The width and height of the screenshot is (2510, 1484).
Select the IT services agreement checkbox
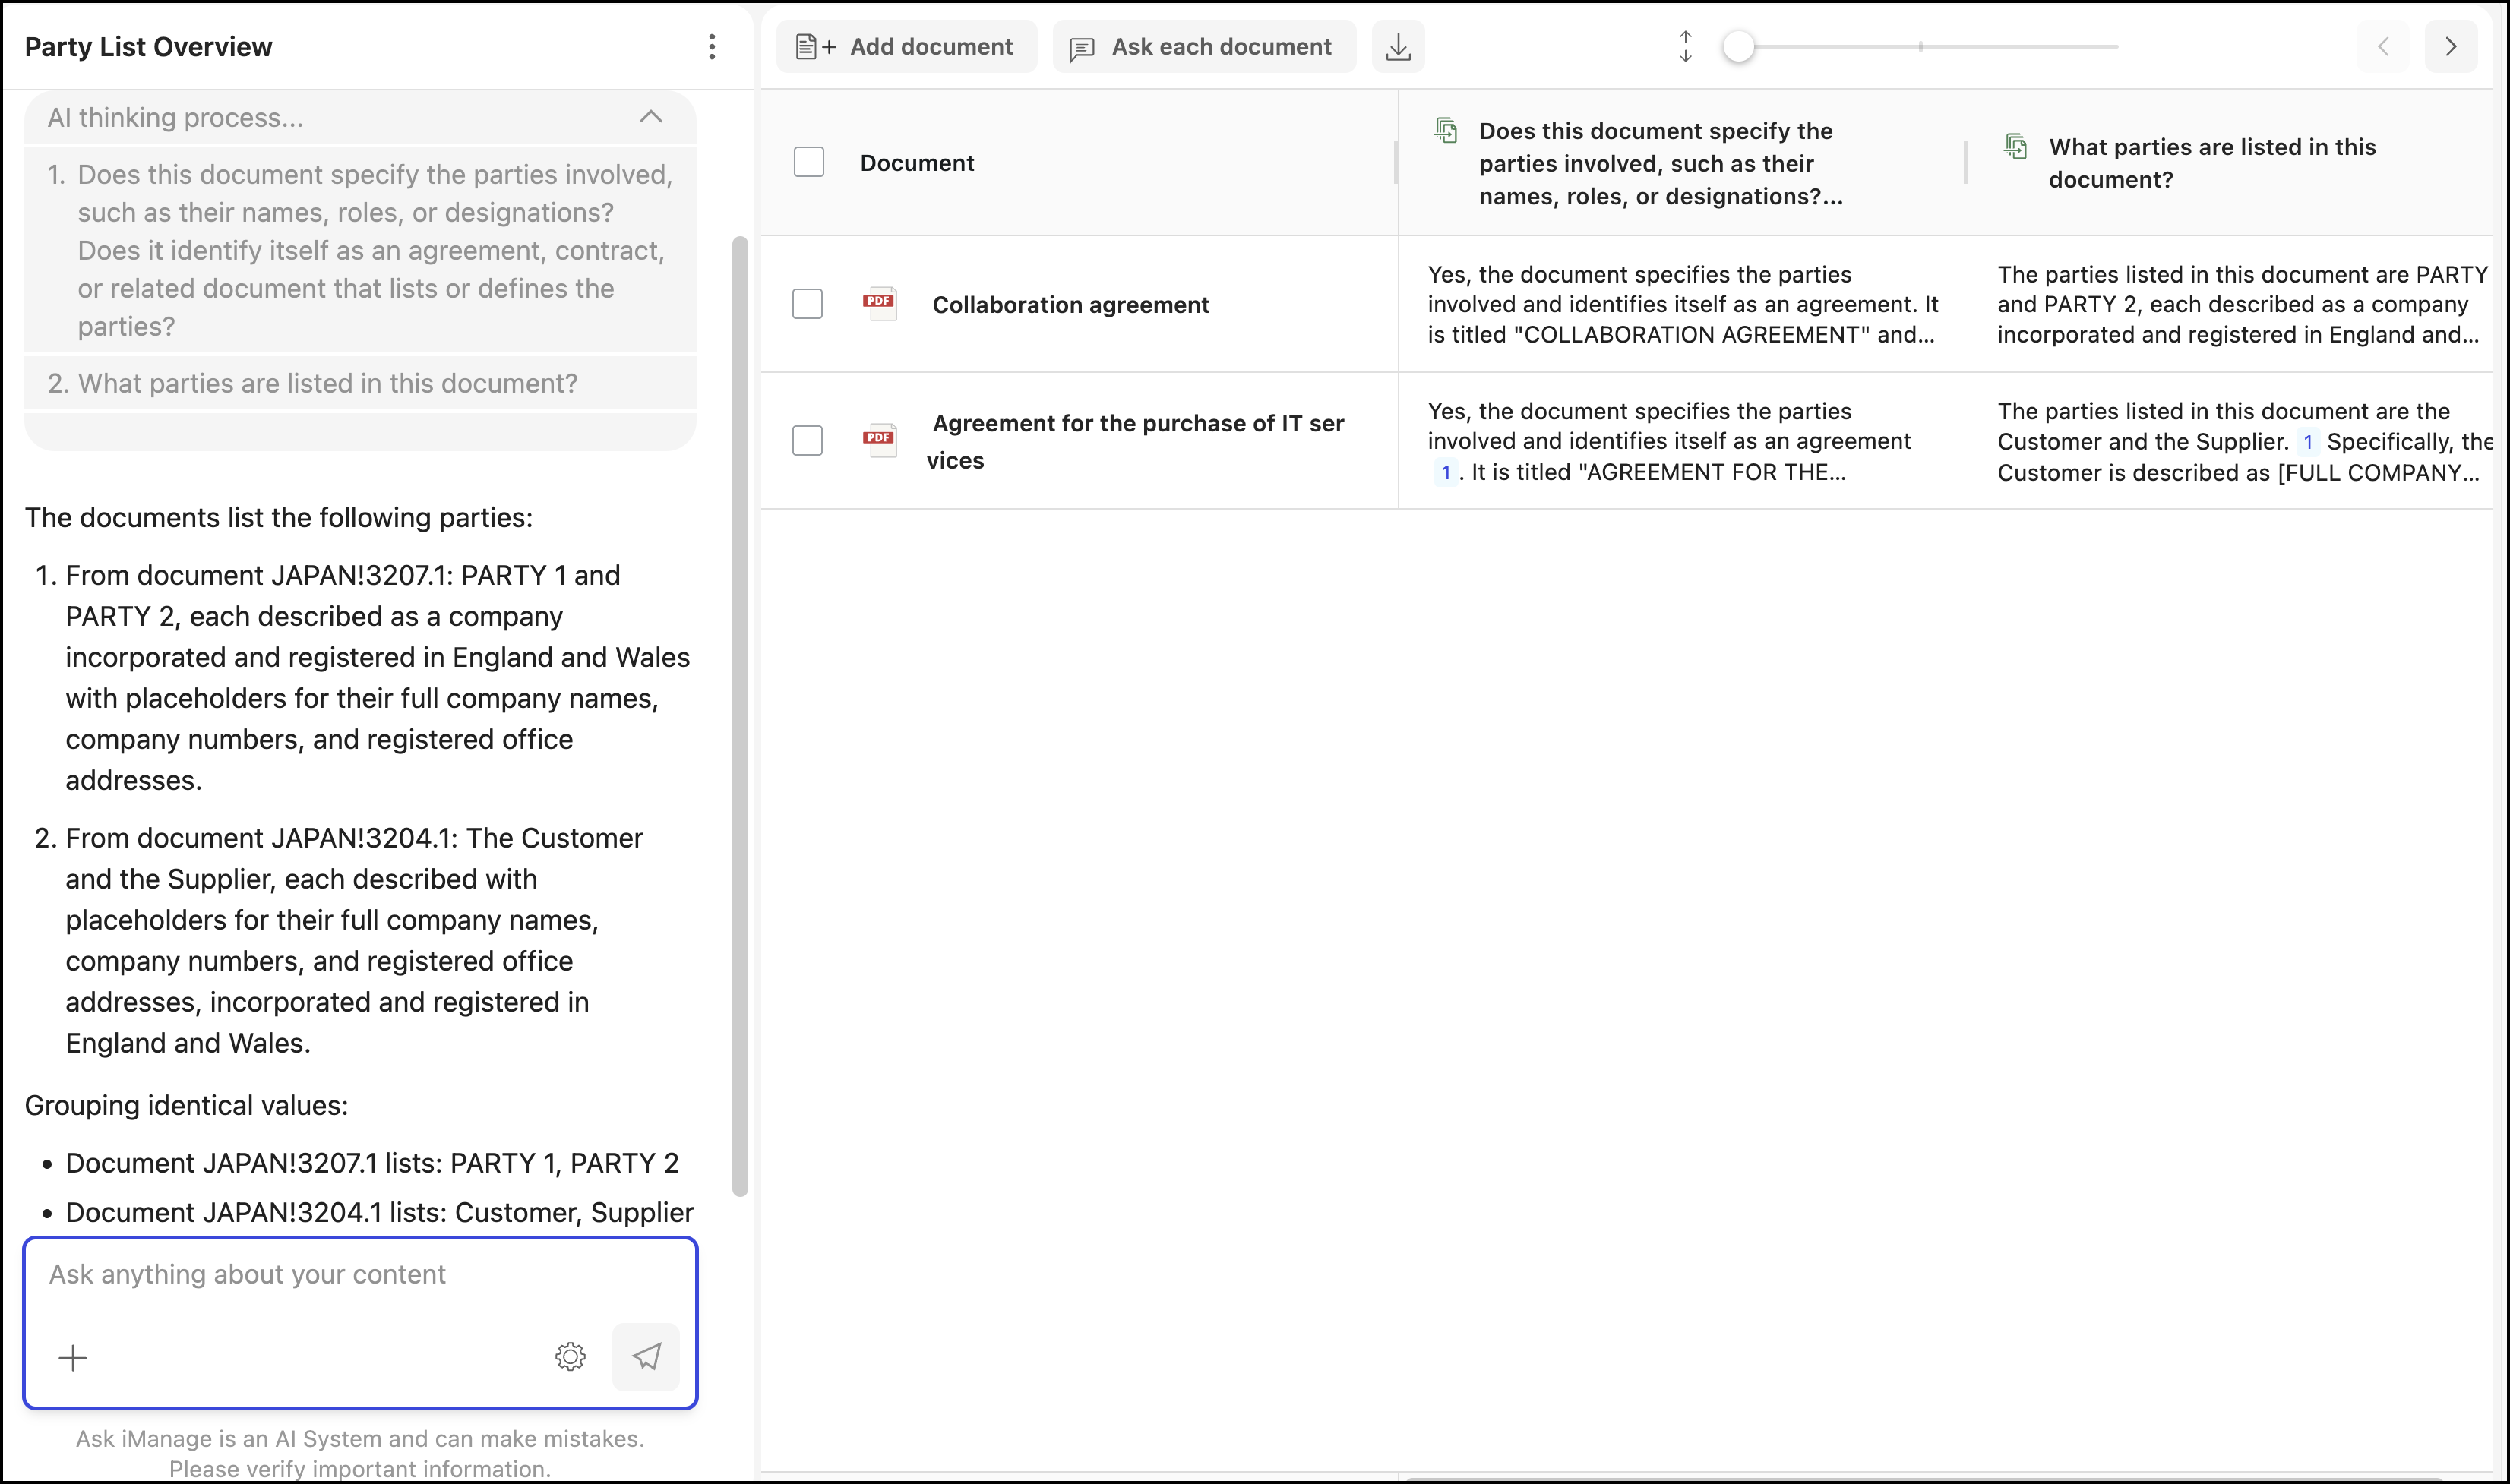[x=807, y=440]
